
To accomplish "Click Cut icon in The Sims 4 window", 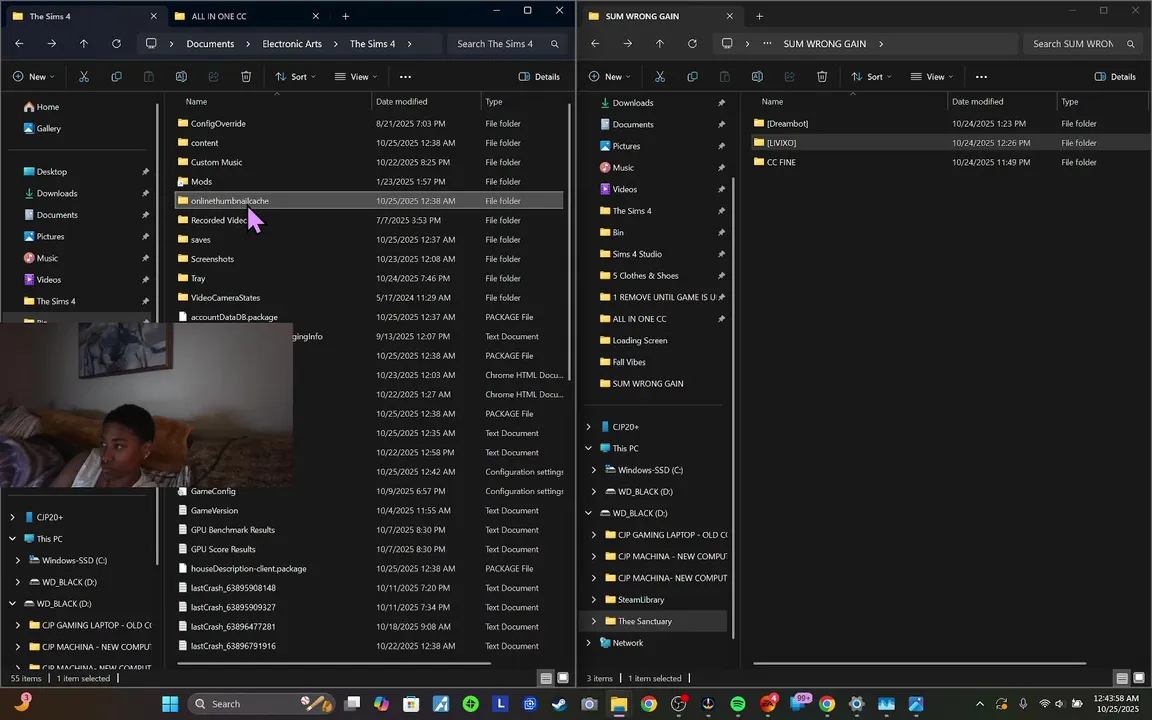I will (84, 76).
